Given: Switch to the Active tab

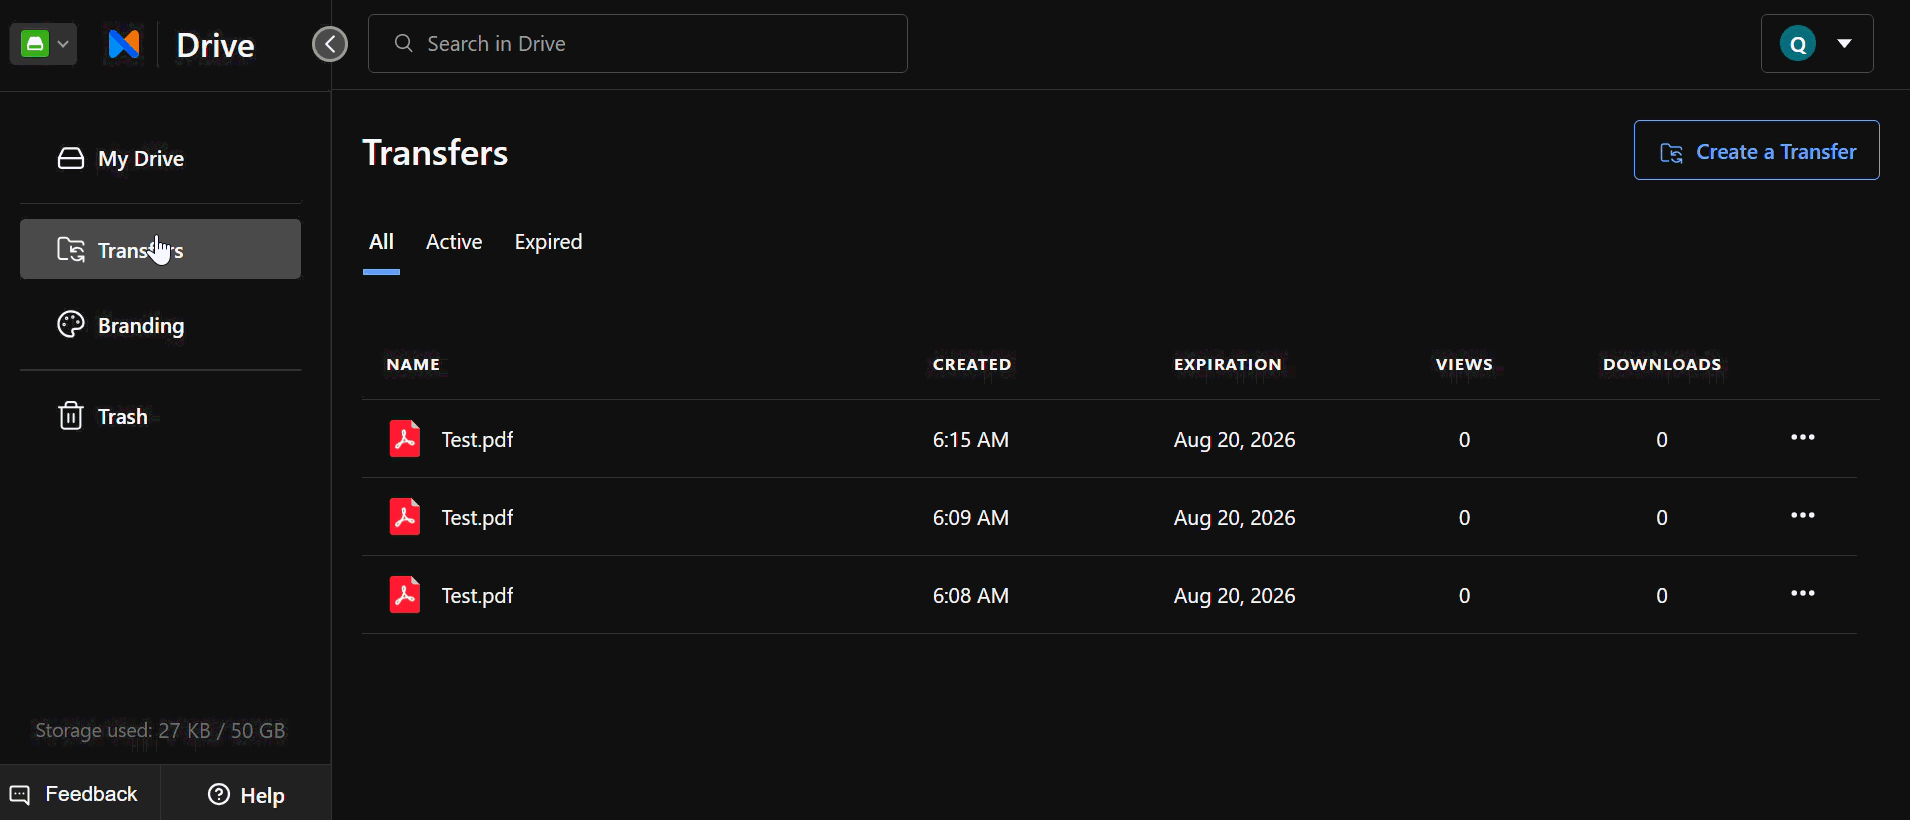Looking at the screenshot, I should pyautogui.click(x=454, y=242).
